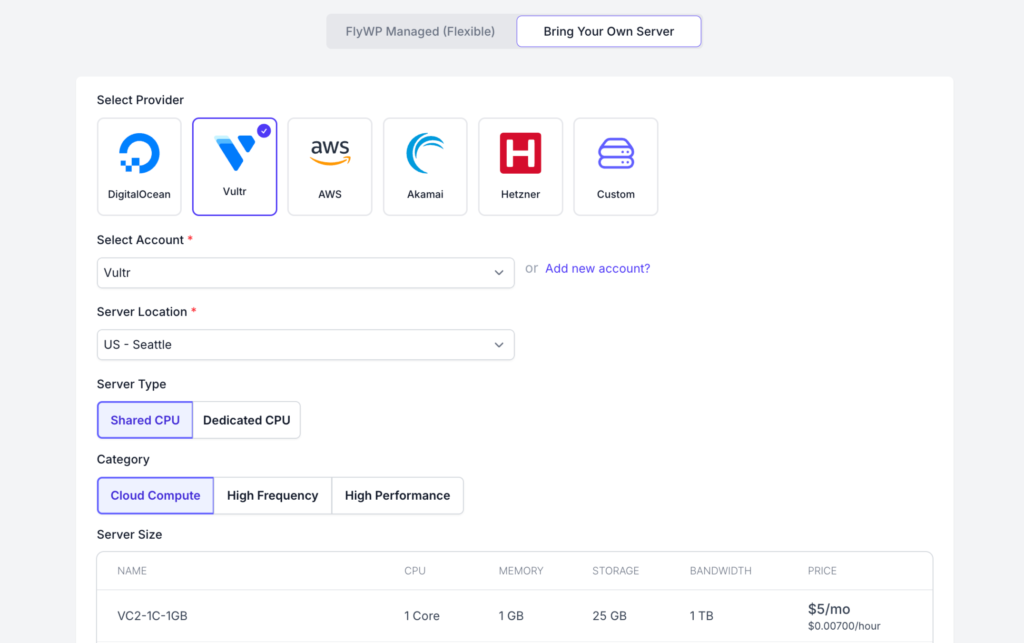Switch to Bring Your Own Server tab
The height and width of the screenshot is (643, 1024).
pos(609,31)
